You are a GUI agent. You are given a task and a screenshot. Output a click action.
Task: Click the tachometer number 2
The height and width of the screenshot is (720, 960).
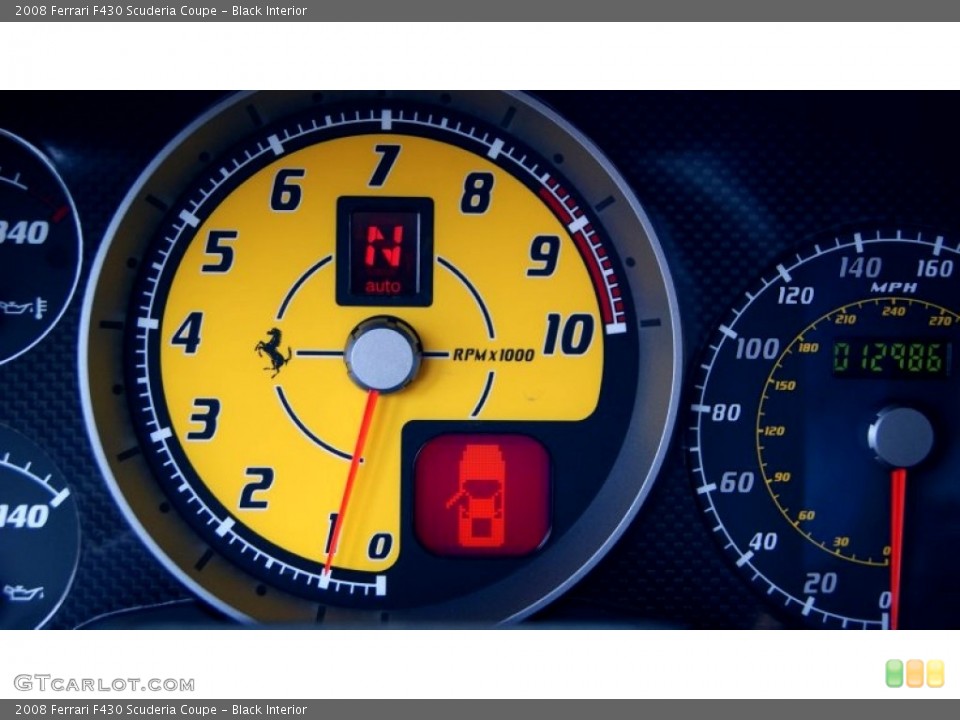point(257,488)
